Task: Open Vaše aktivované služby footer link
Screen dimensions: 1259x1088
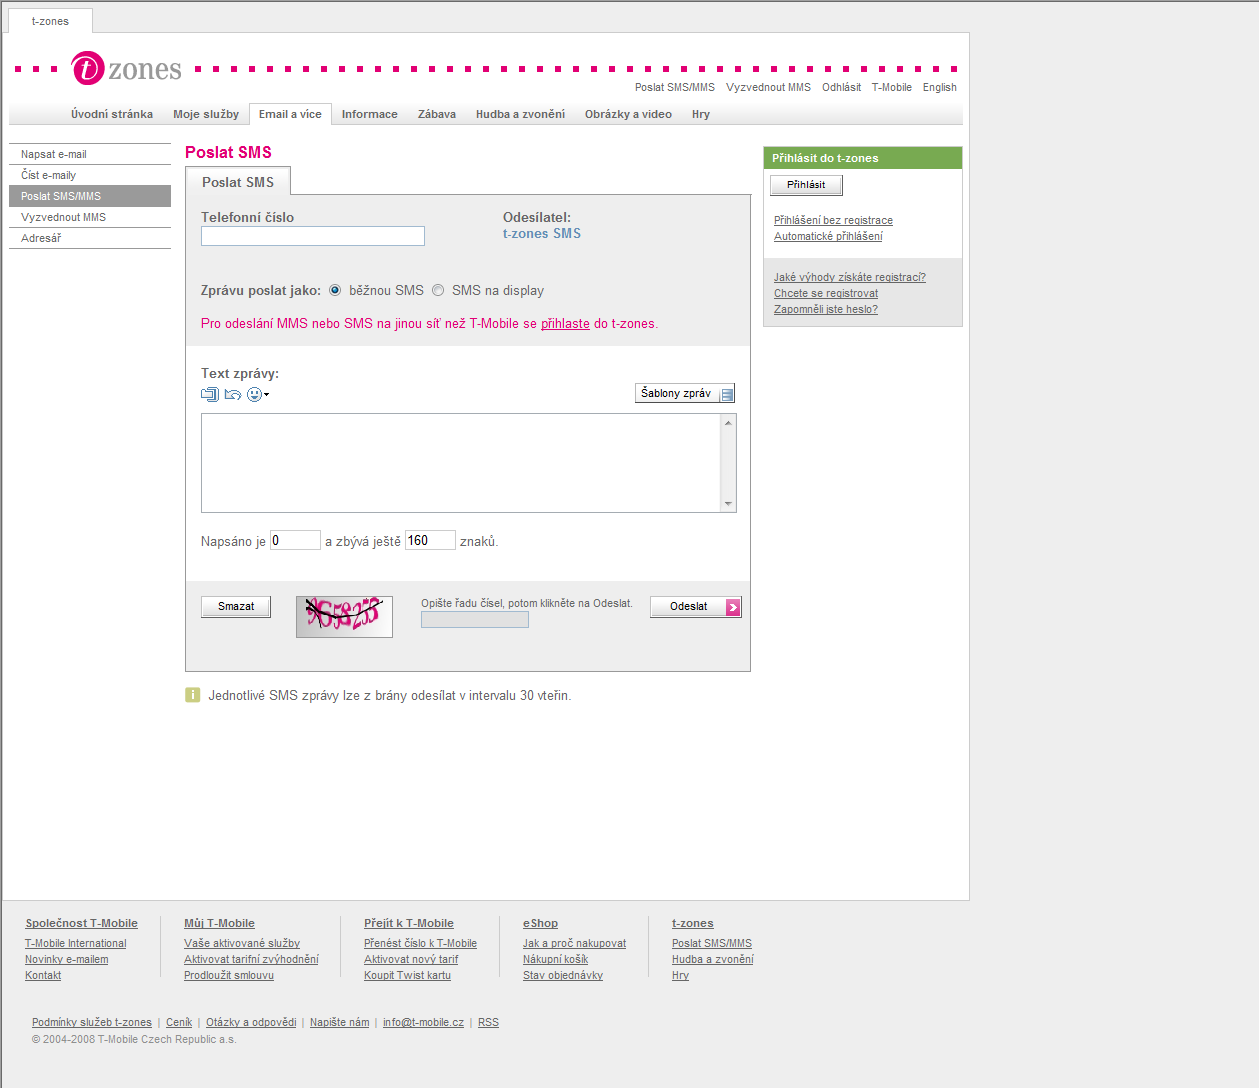Action: pyautogui.click(x=242, y=944)
